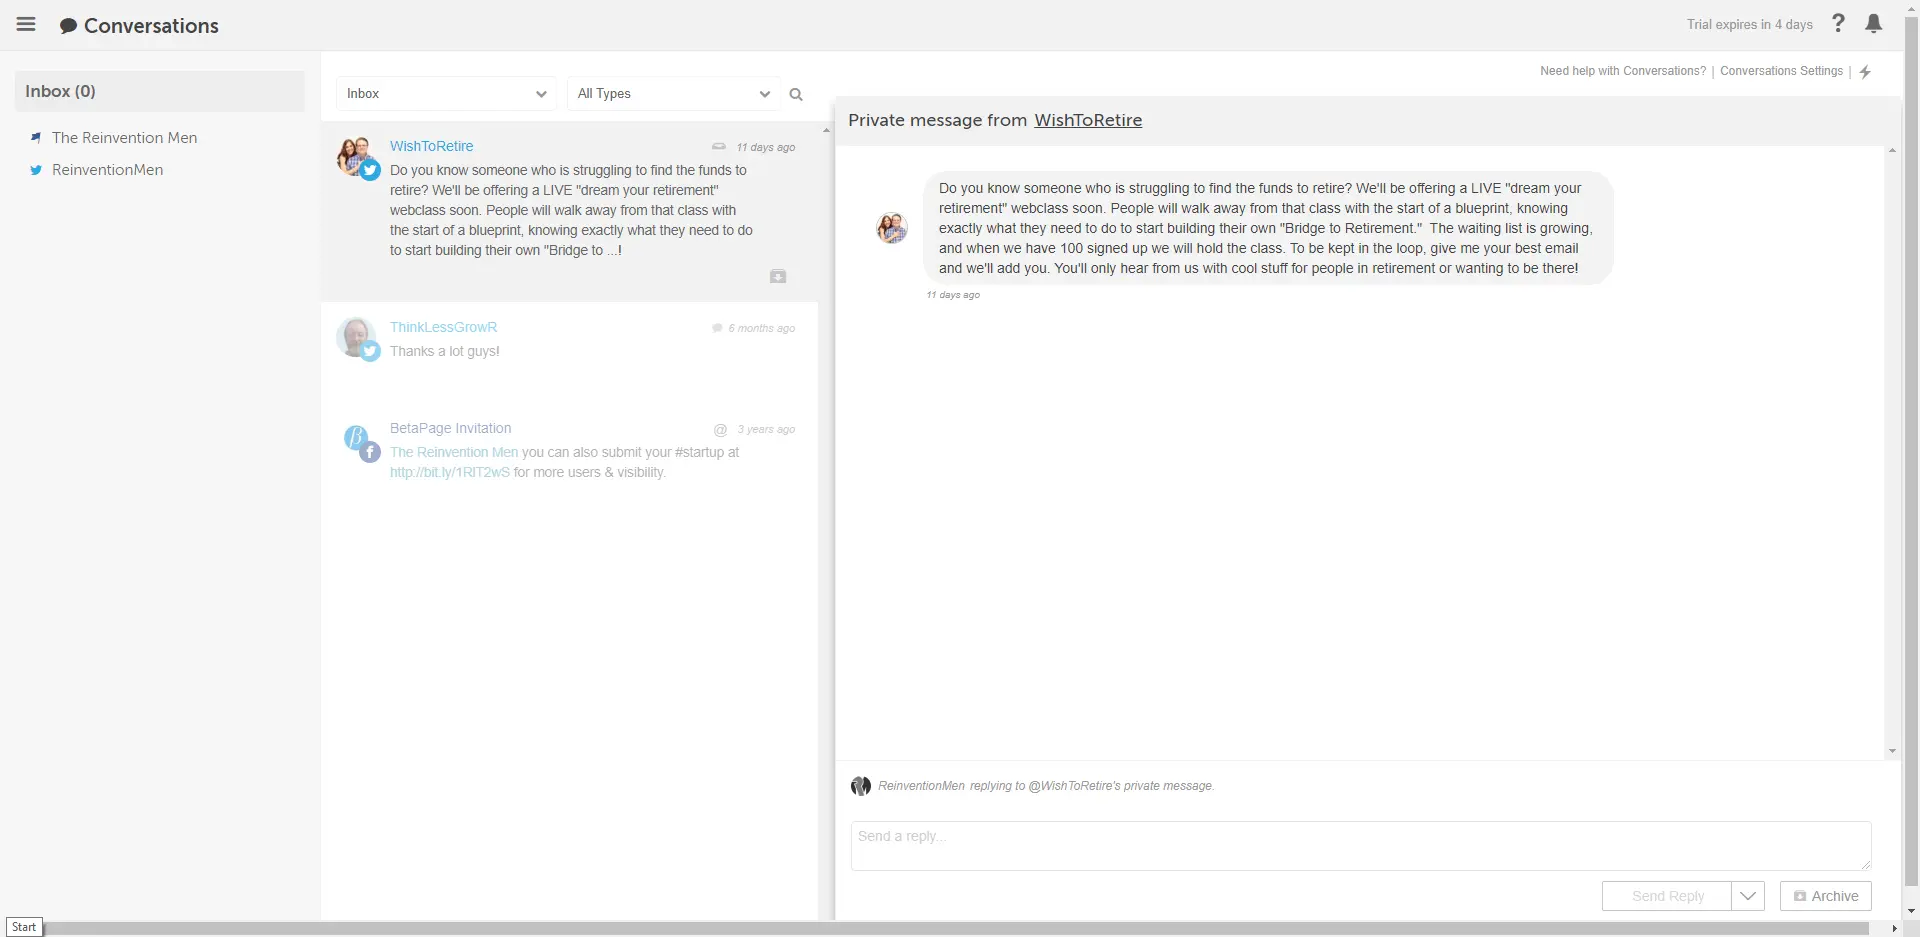1920x937 pixels.
Task: Click the help question mark icon
Action: click(1838, 23)
